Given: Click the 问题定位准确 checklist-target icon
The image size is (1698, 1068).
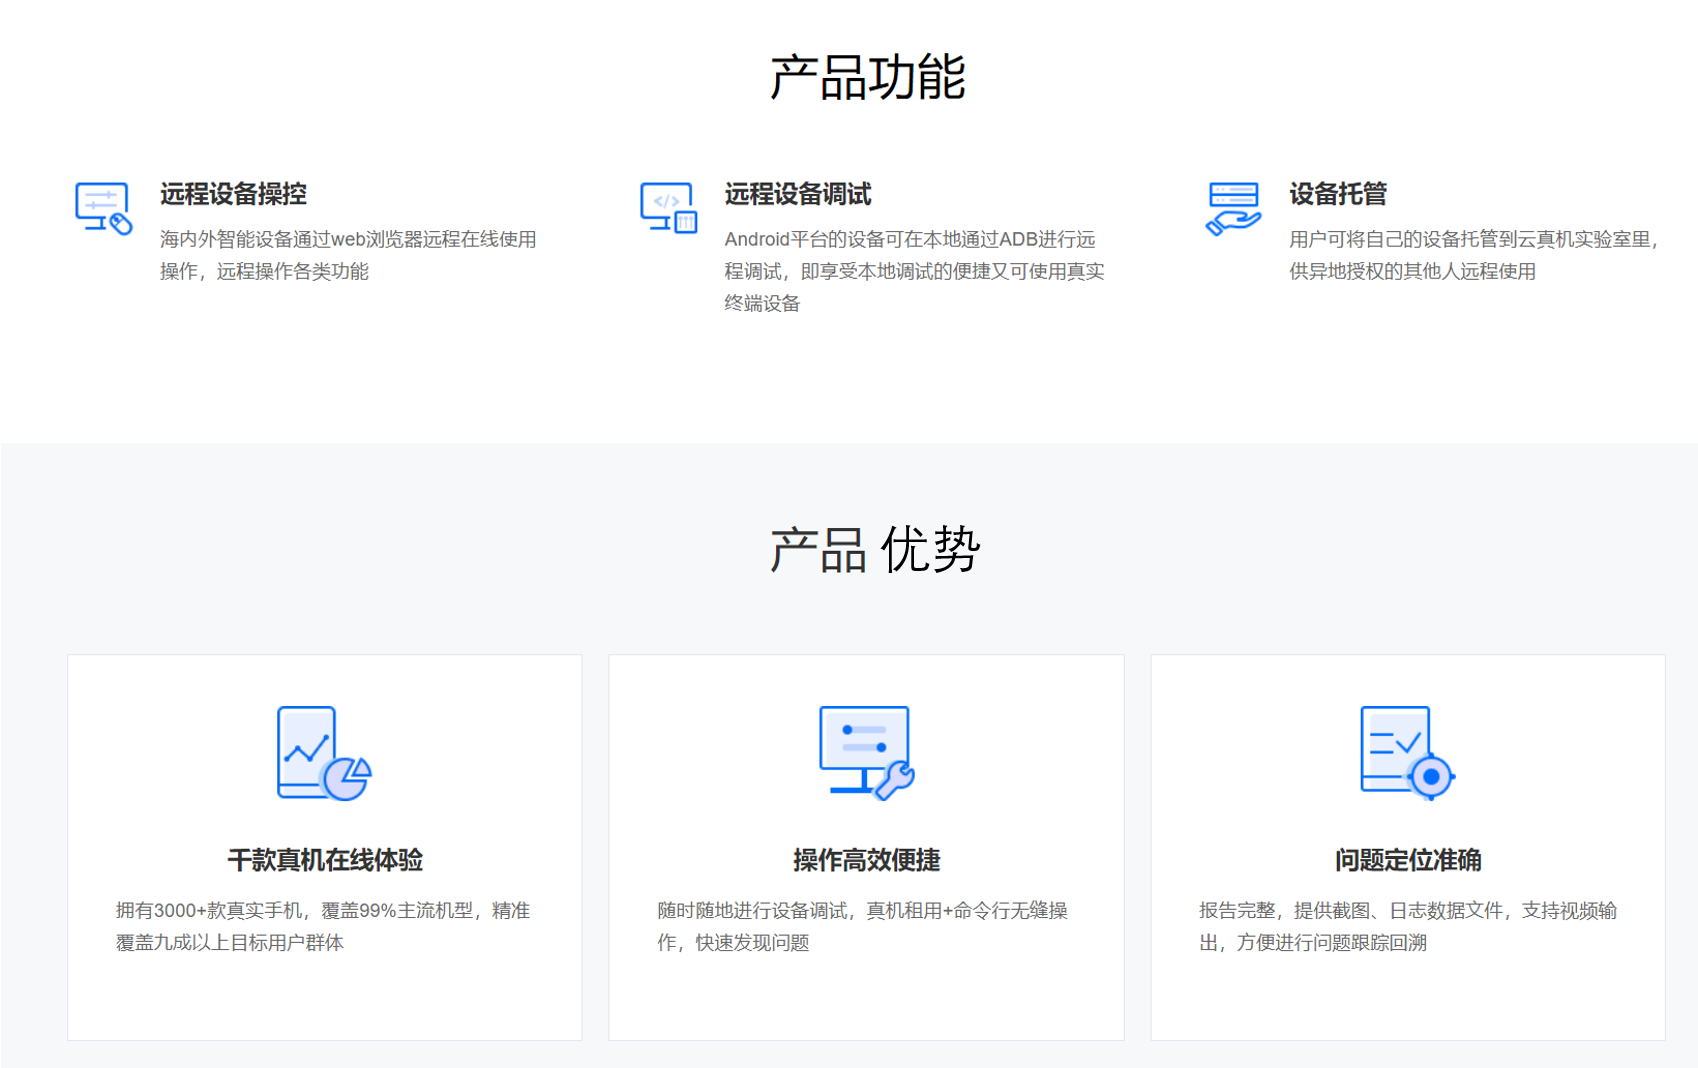Looking at the screenshot, I should [1407, 753].
